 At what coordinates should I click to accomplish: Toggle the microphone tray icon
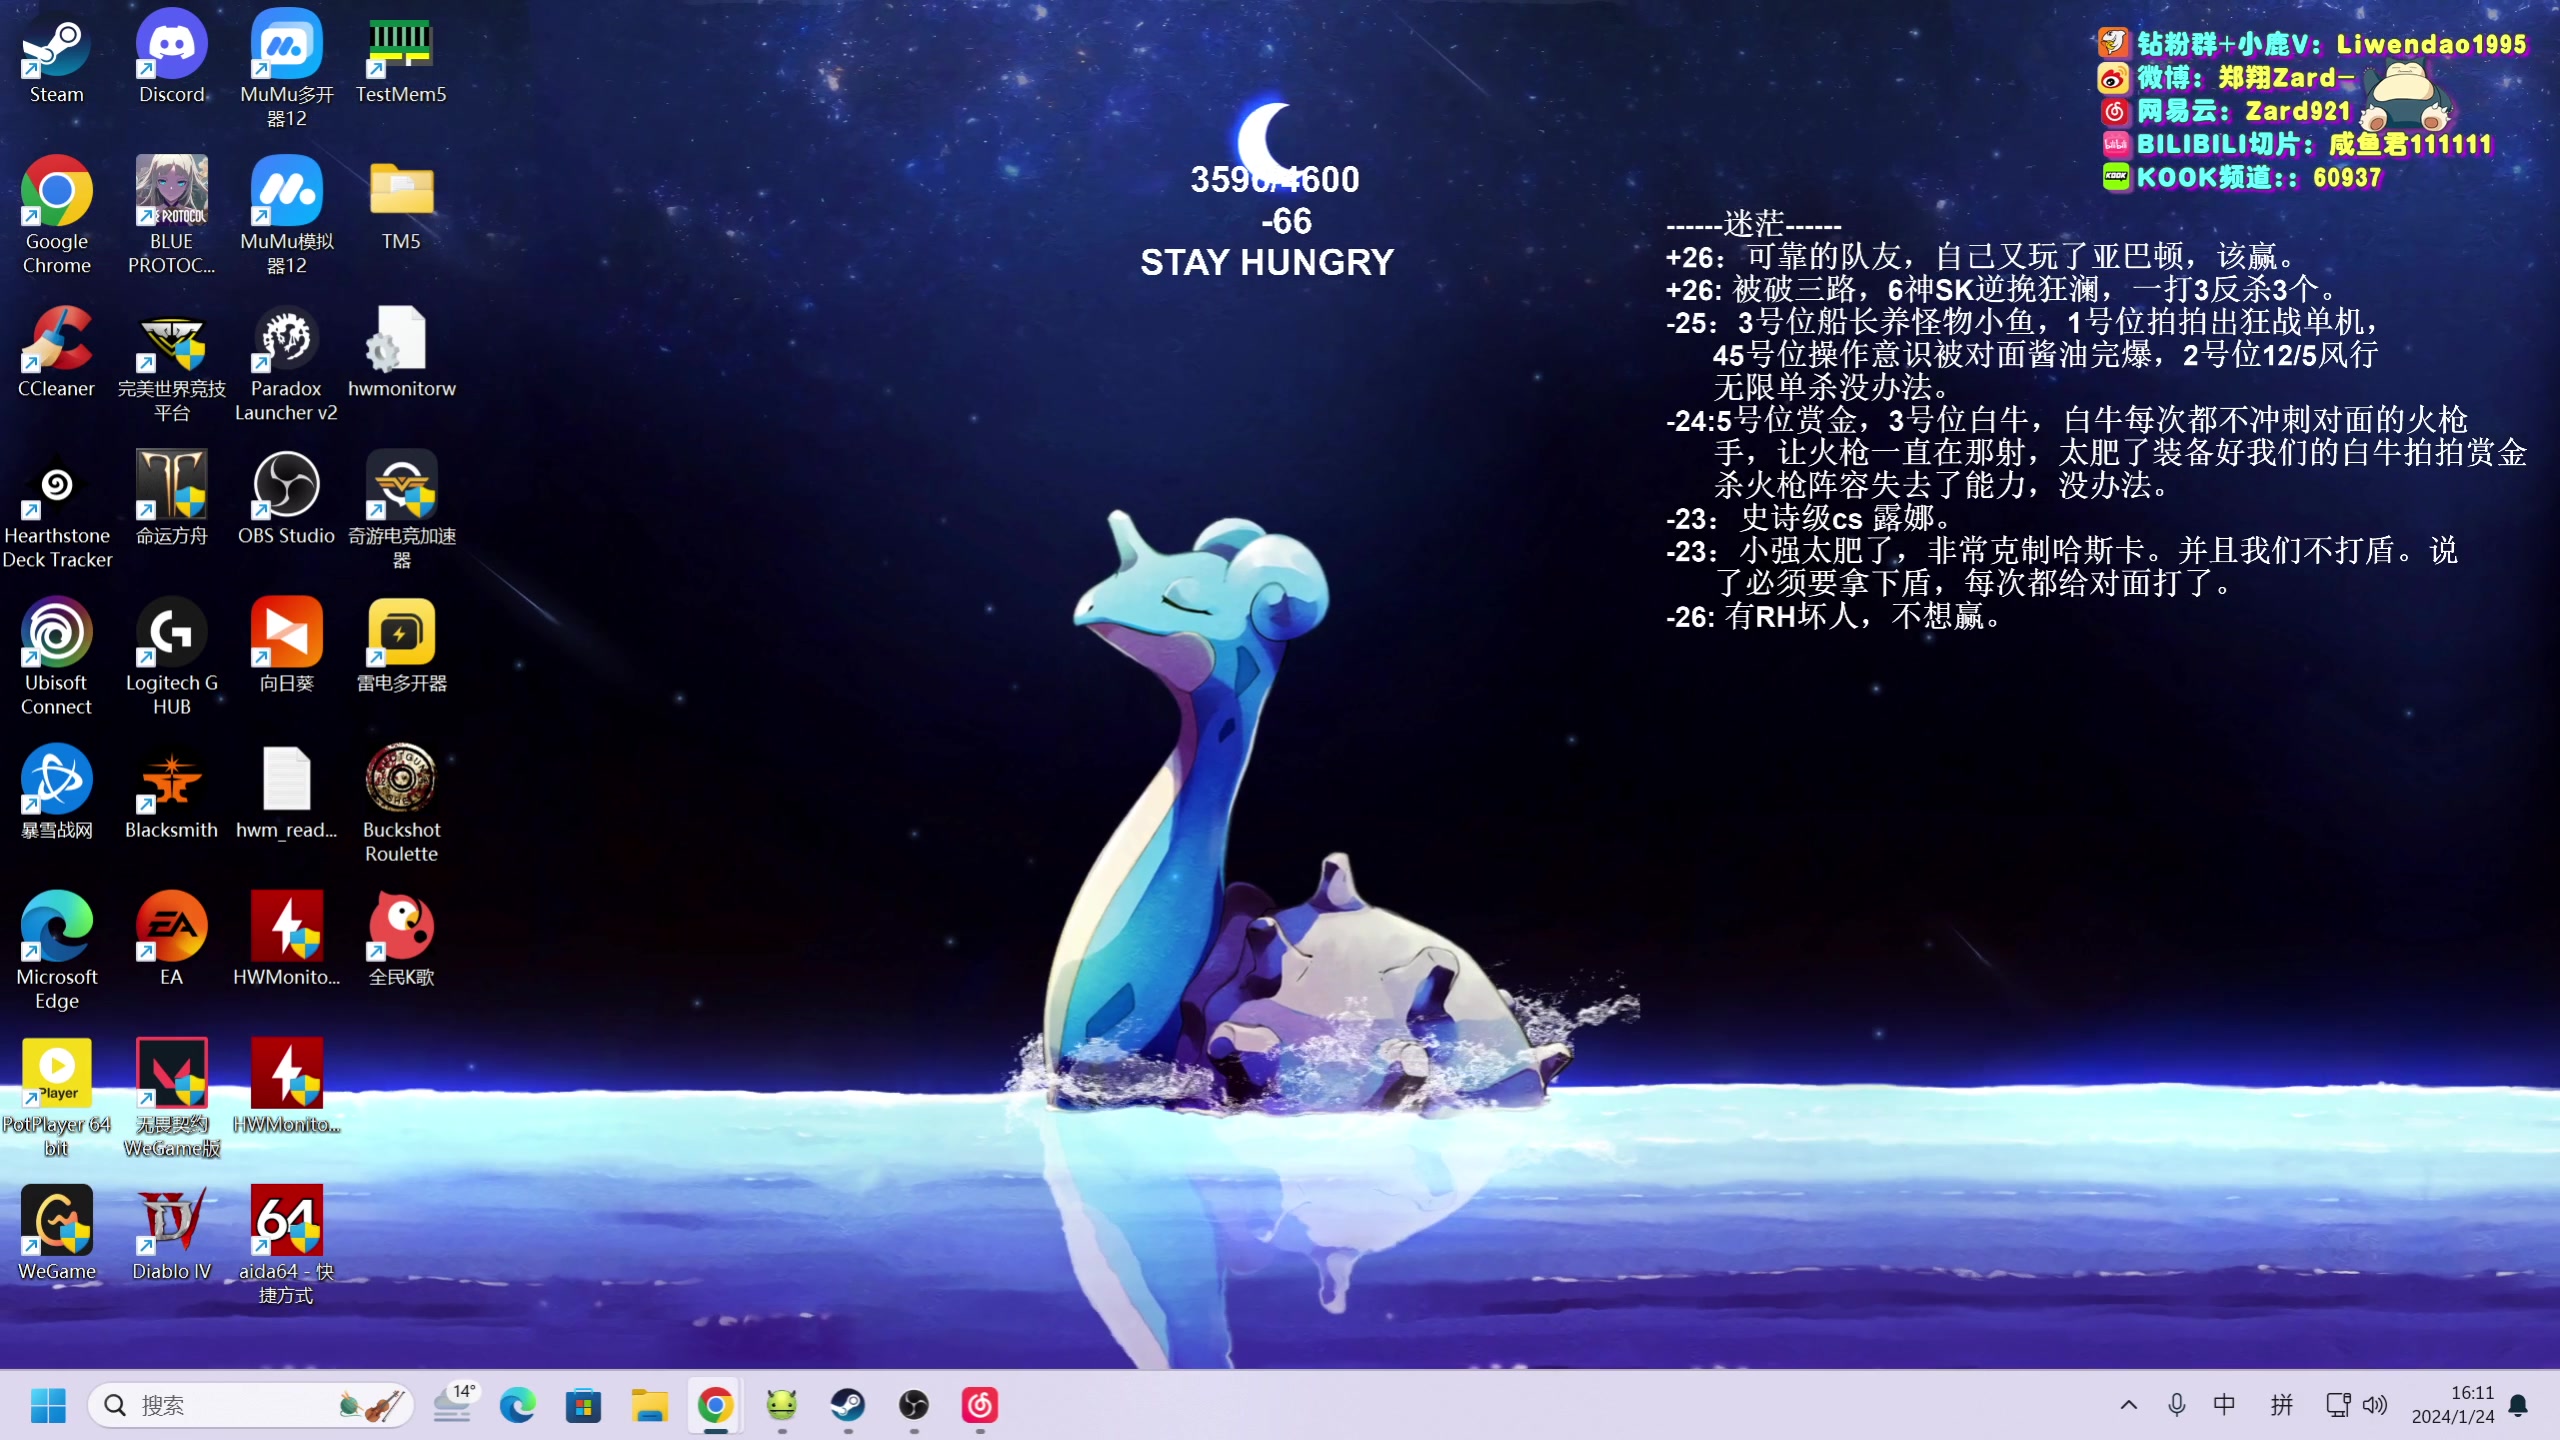tap(2176, 1405)
